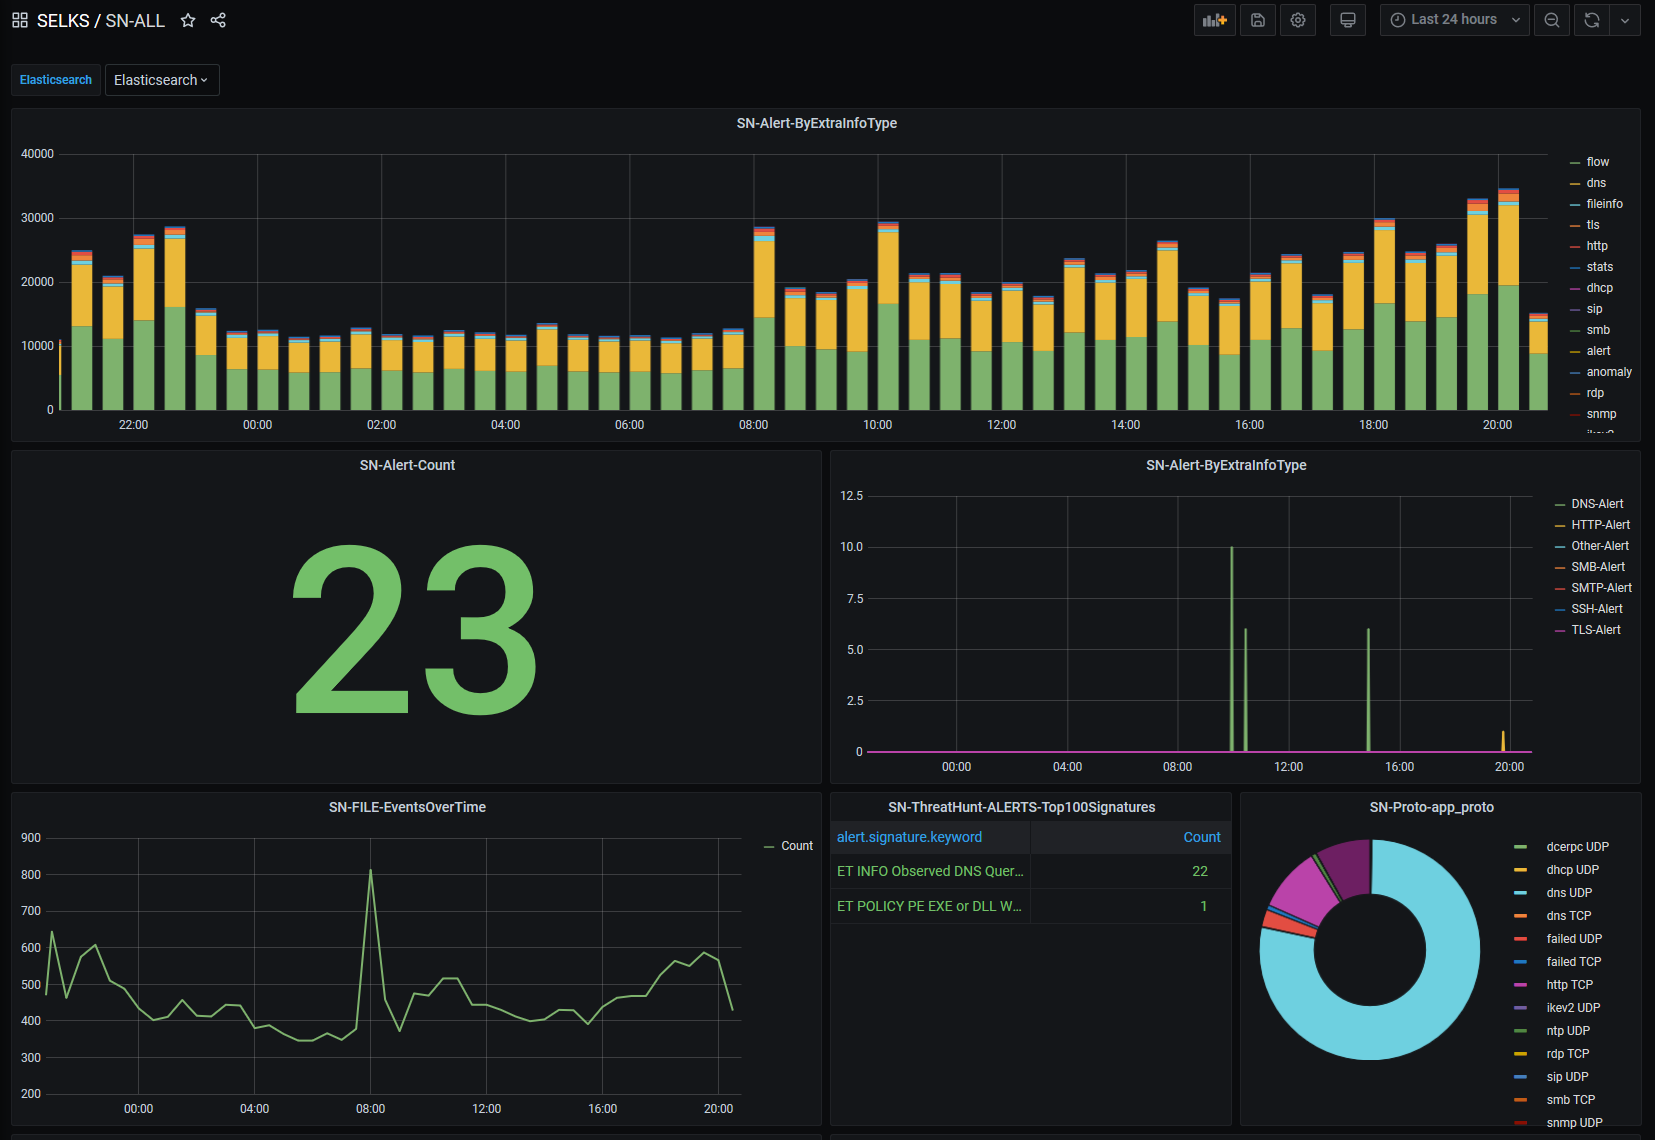1655x1140 pixels.
Task: Toggle the Other-Alert legend entry
Action: (x=1599, y=546)
